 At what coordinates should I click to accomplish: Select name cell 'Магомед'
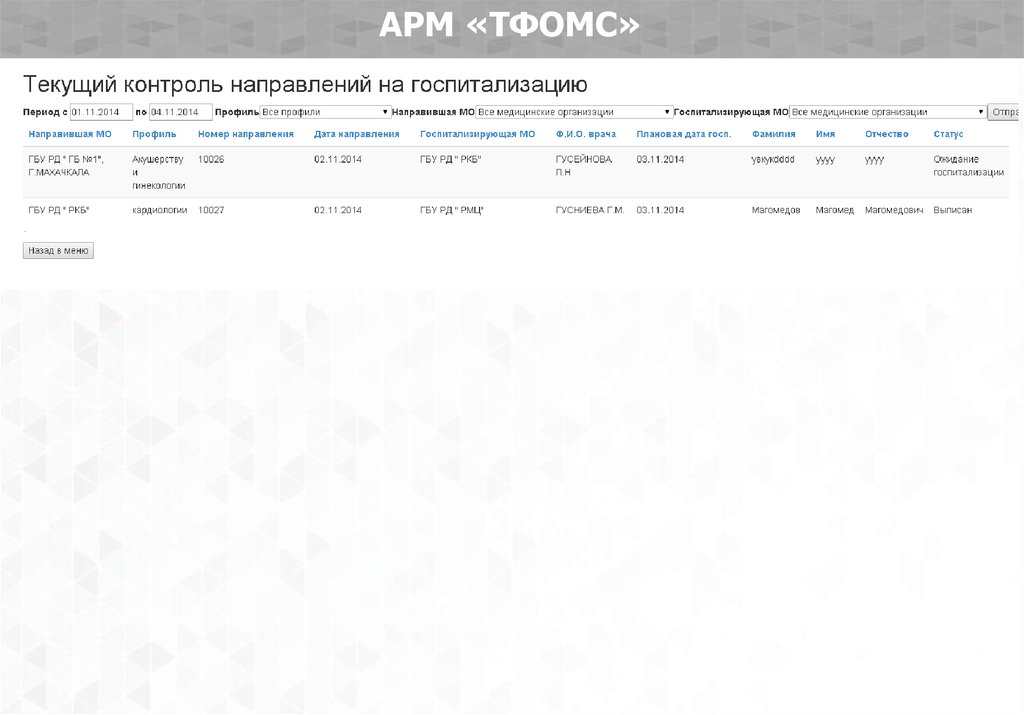[835, 210]
